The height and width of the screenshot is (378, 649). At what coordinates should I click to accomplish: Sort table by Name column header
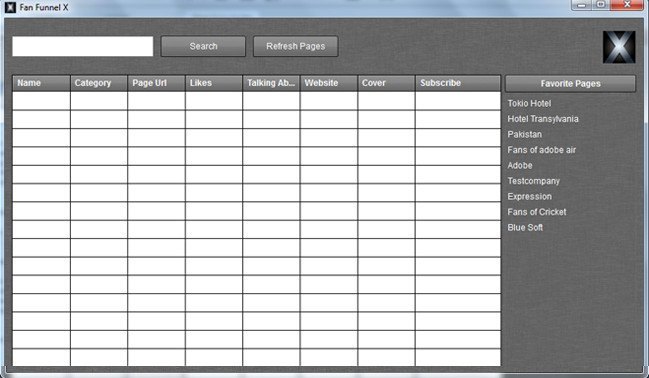(x=41, y=83)
